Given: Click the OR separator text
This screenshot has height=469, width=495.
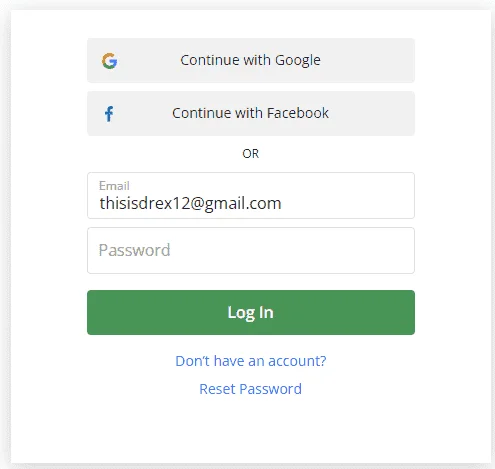Looking at the screenshot, I should (x=251, y=154).
